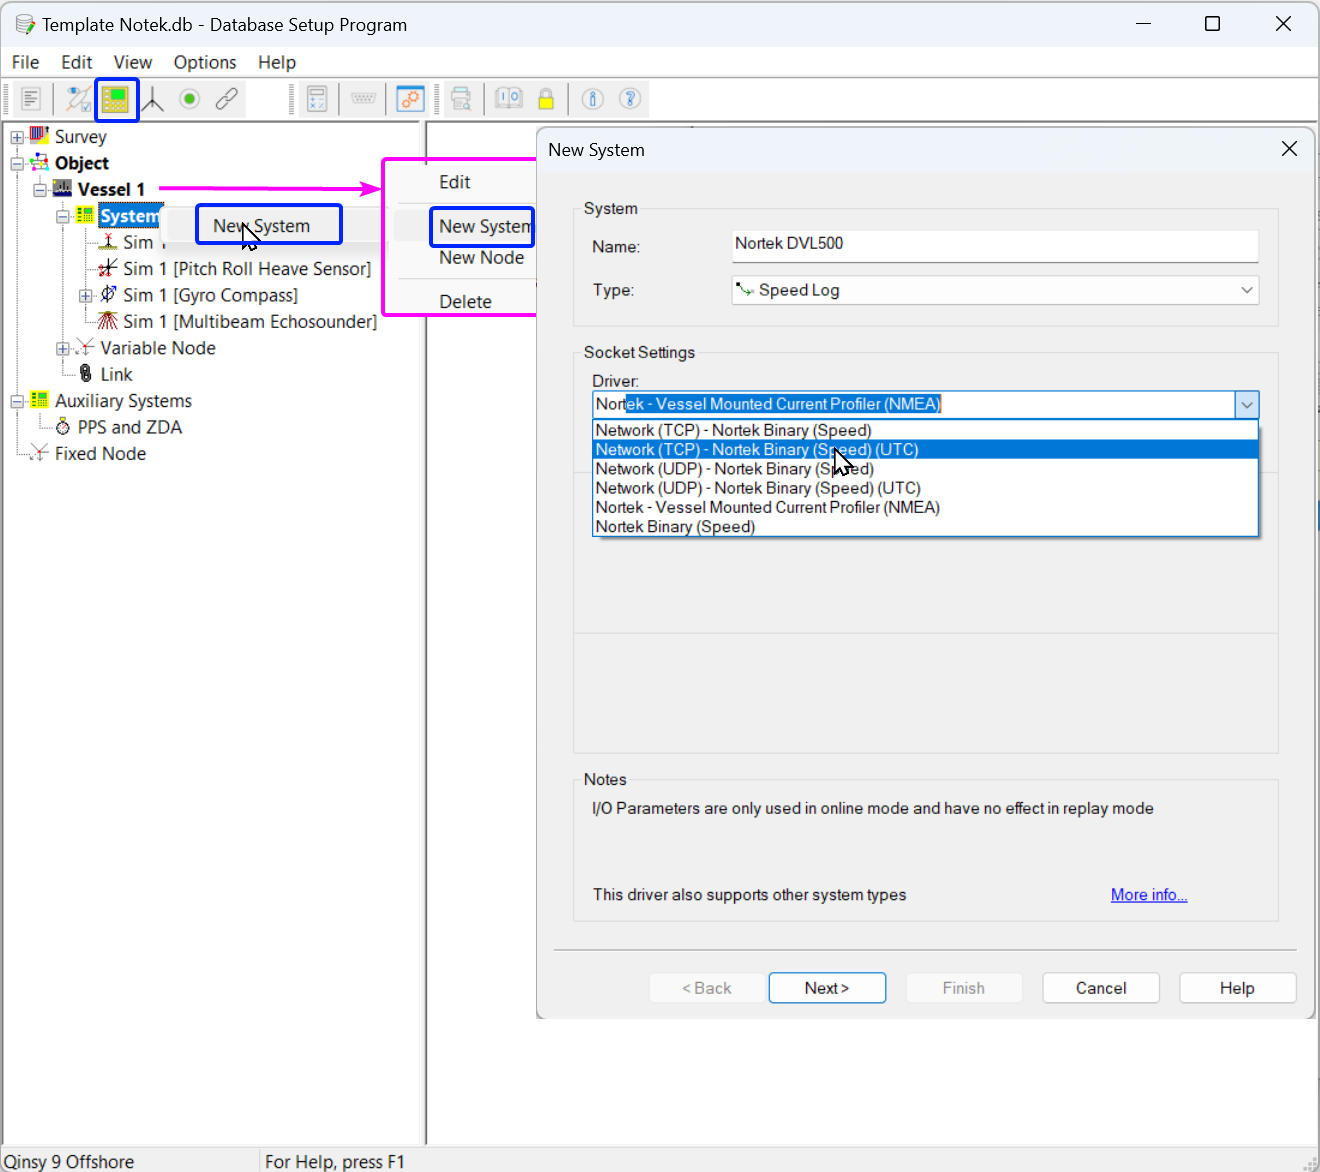
Task: Choose Network (UDP) - Nortek Binary (Speed) (UTC)
Action: (x=757, y=488)
